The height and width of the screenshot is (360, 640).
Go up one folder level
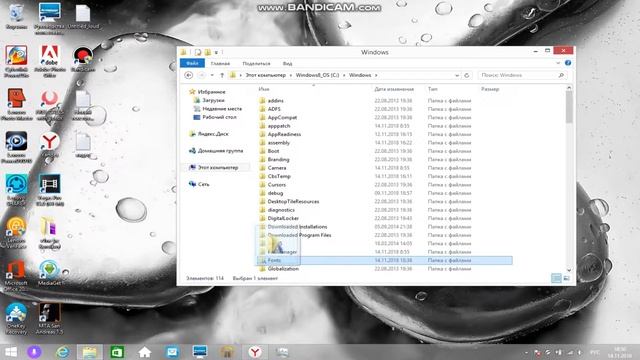(222, 75)
